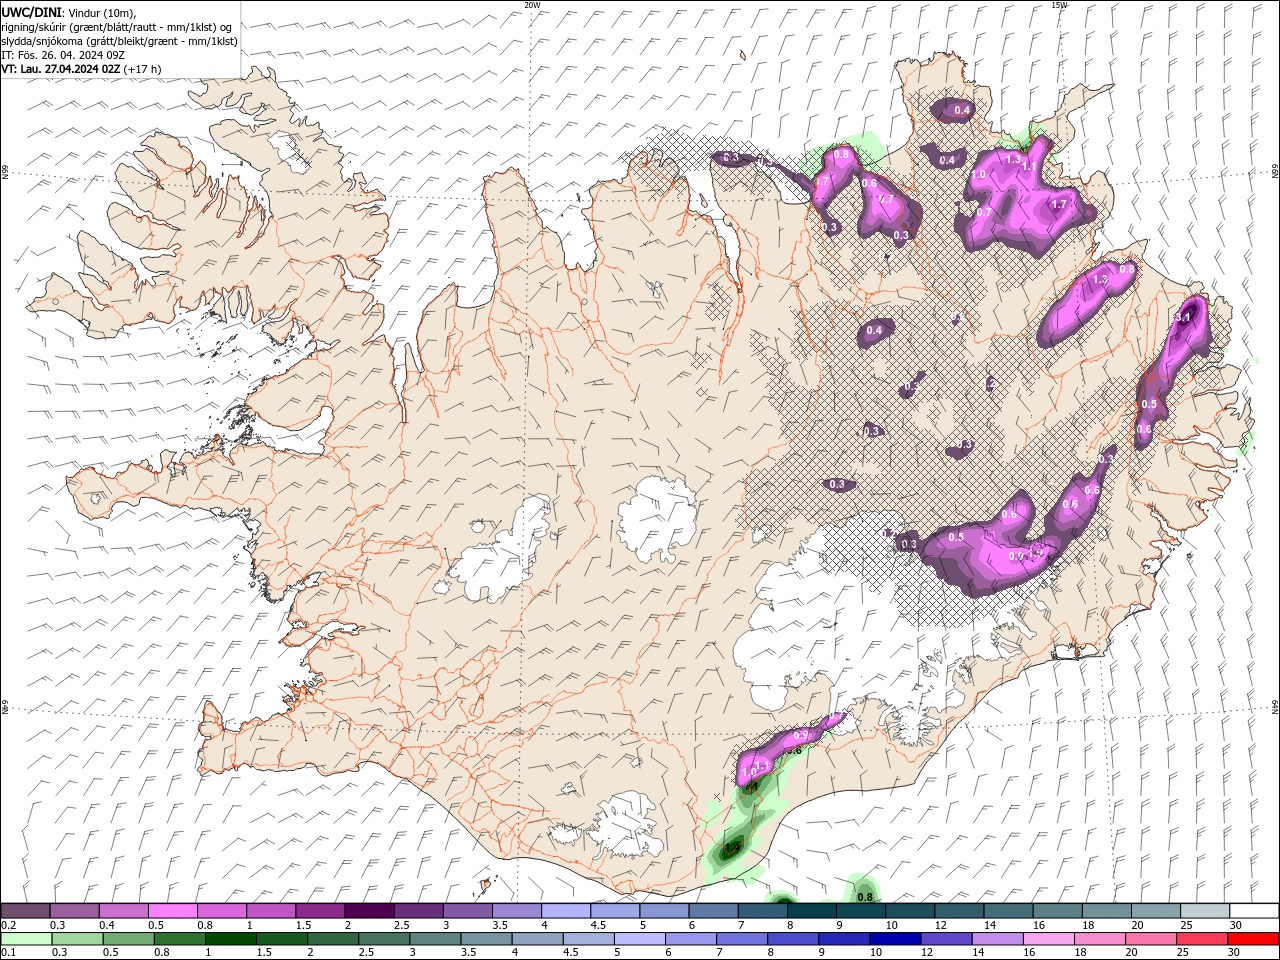
Task: Click the 0.2 label under the top scale
Action: (8, 925)
